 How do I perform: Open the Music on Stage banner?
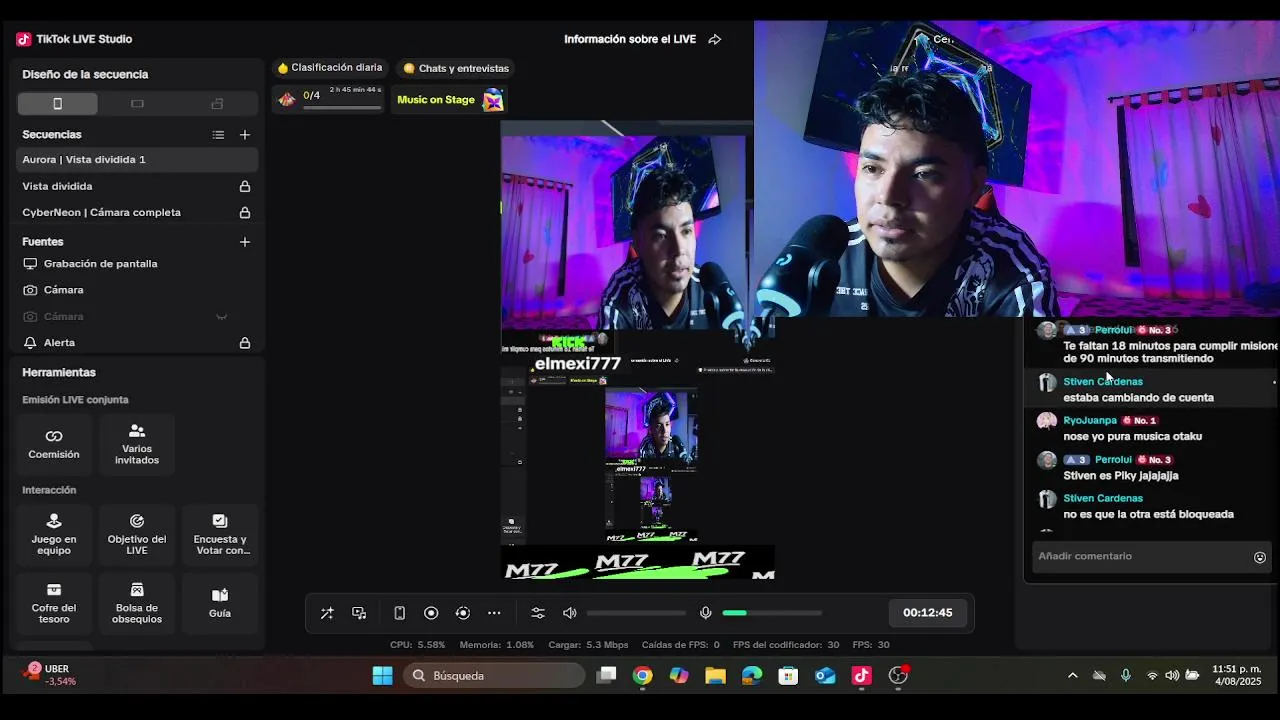pos(449,99)
